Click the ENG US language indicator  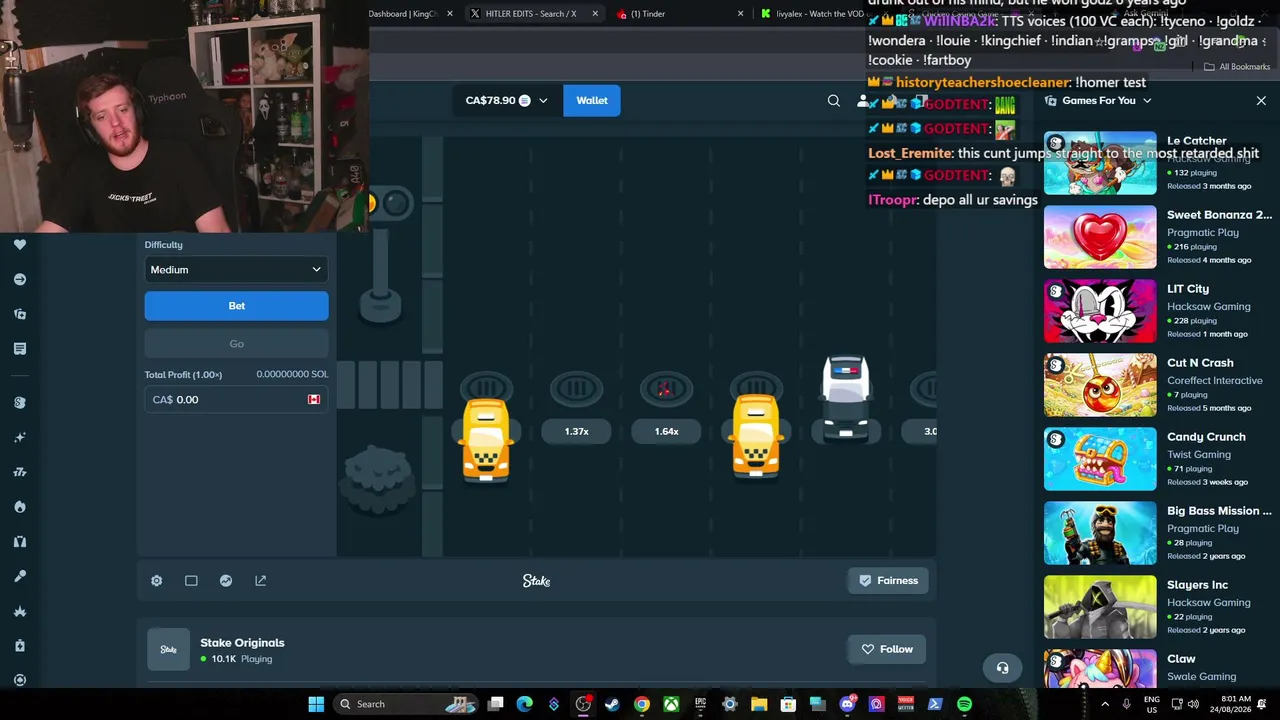(x=1152, y=704)
